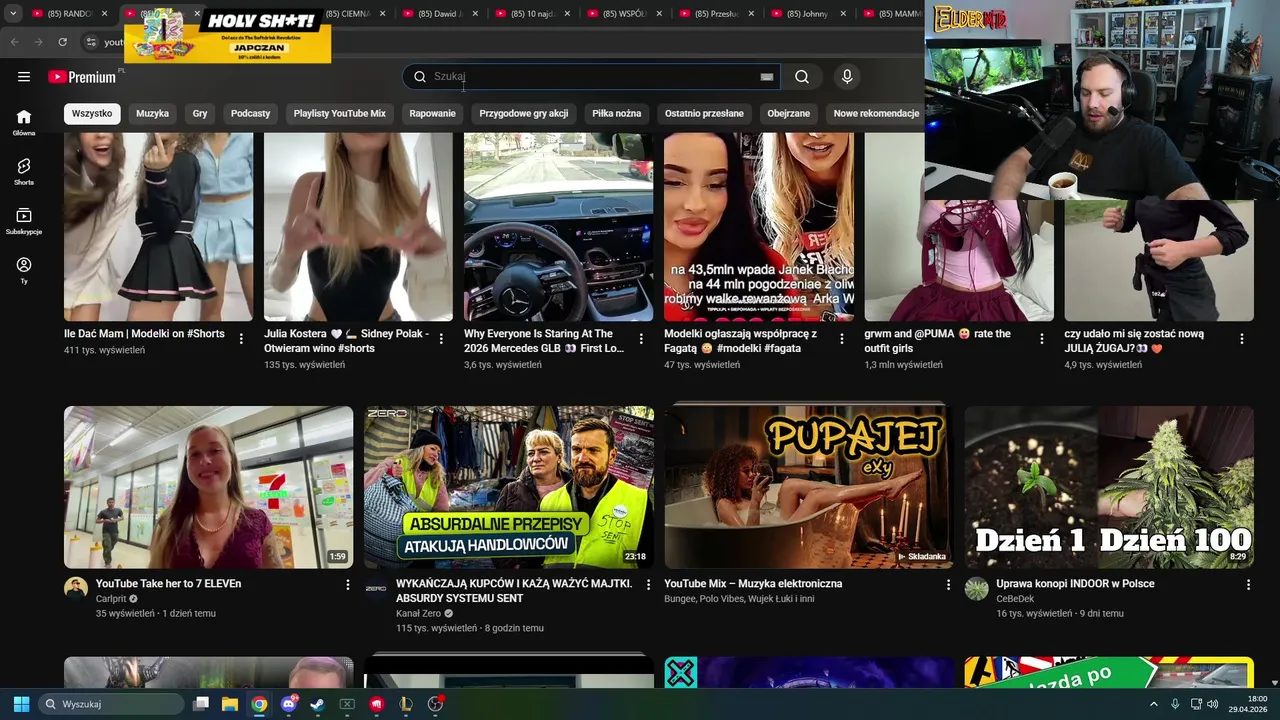Open options for grwm and @PUMA short

coord(1041,339)
